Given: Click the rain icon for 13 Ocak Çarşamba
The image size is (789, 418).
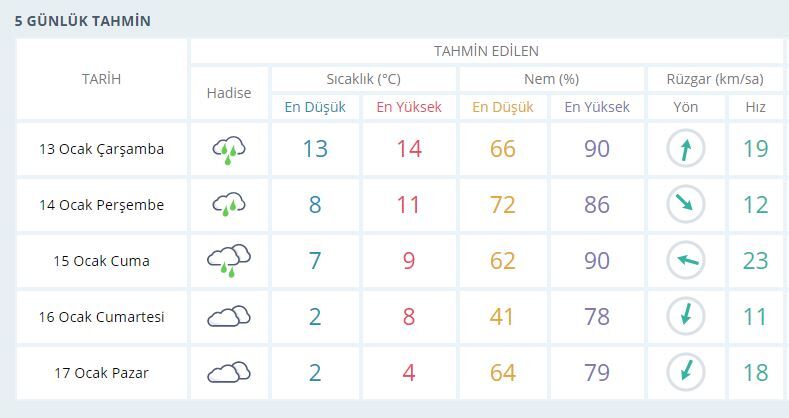Looking at the screenshot, I should click(x=229, y=150).
